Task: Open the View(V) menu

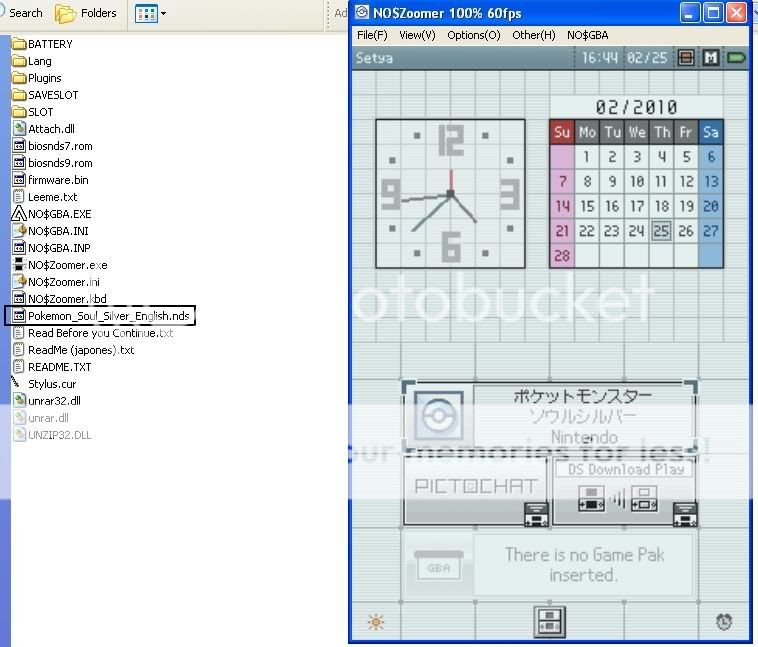Action: [417, 35]
